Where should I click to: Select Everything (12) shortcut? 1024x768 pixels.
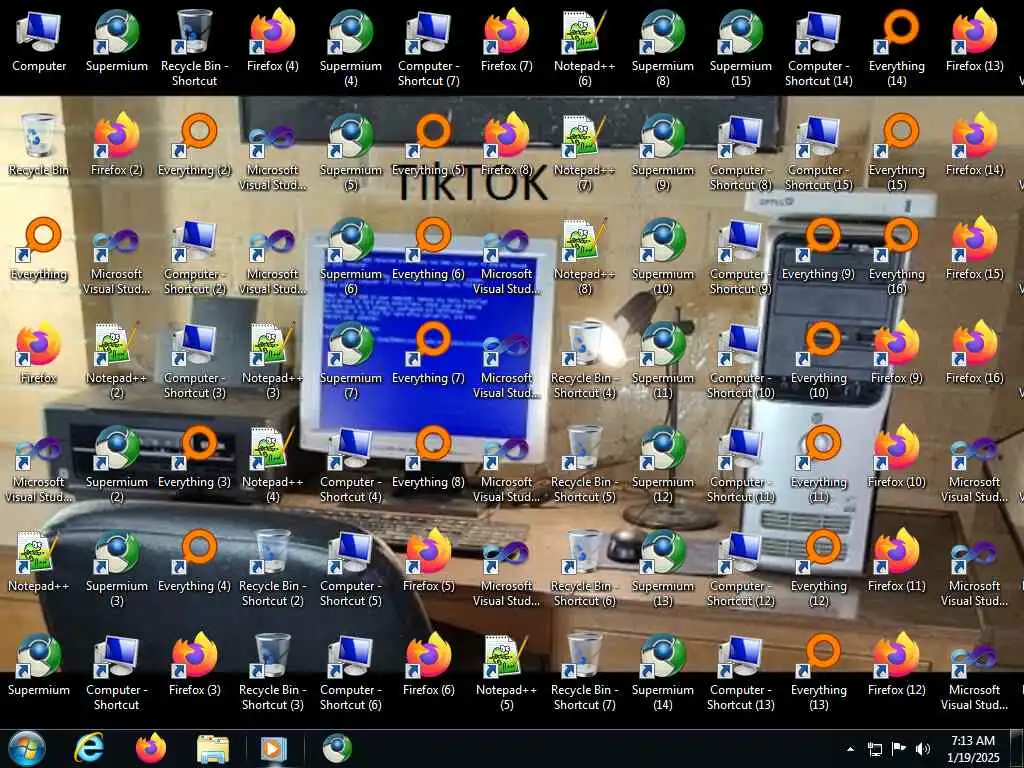819,568
